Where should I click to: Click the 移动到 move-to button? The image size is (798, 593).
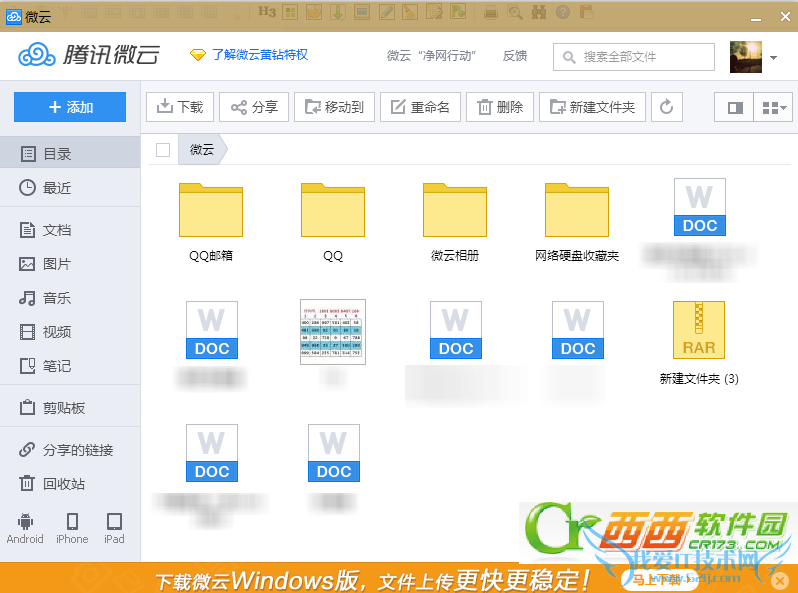(334, 107)
